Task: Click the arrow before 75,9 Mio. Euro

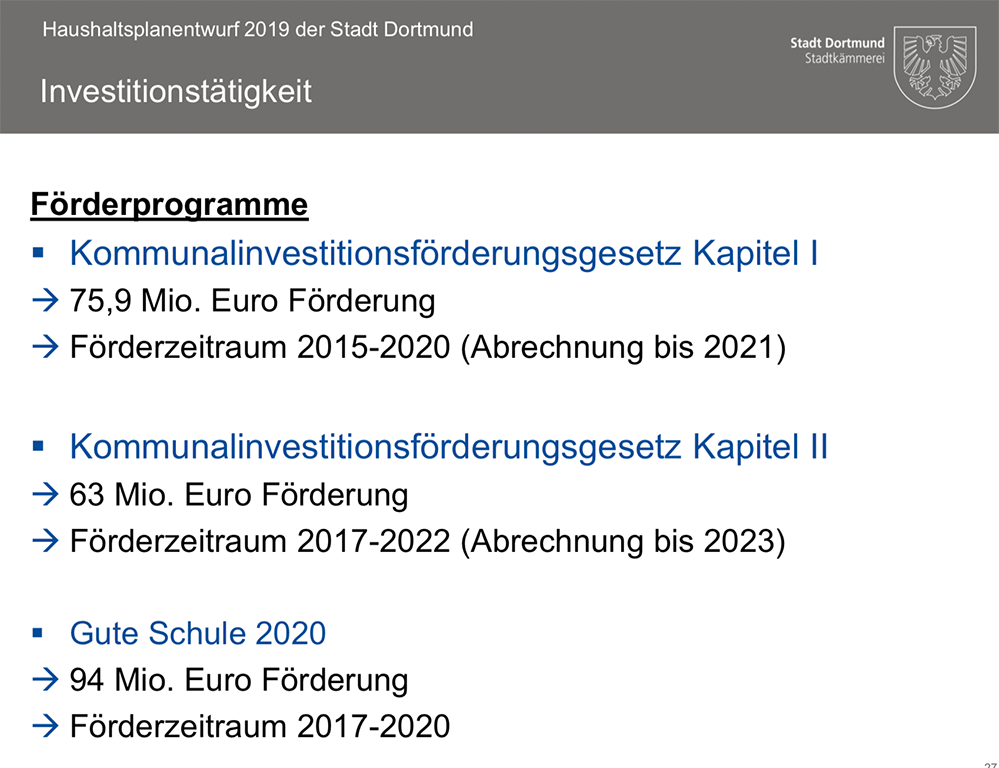Action: (46, 301)
